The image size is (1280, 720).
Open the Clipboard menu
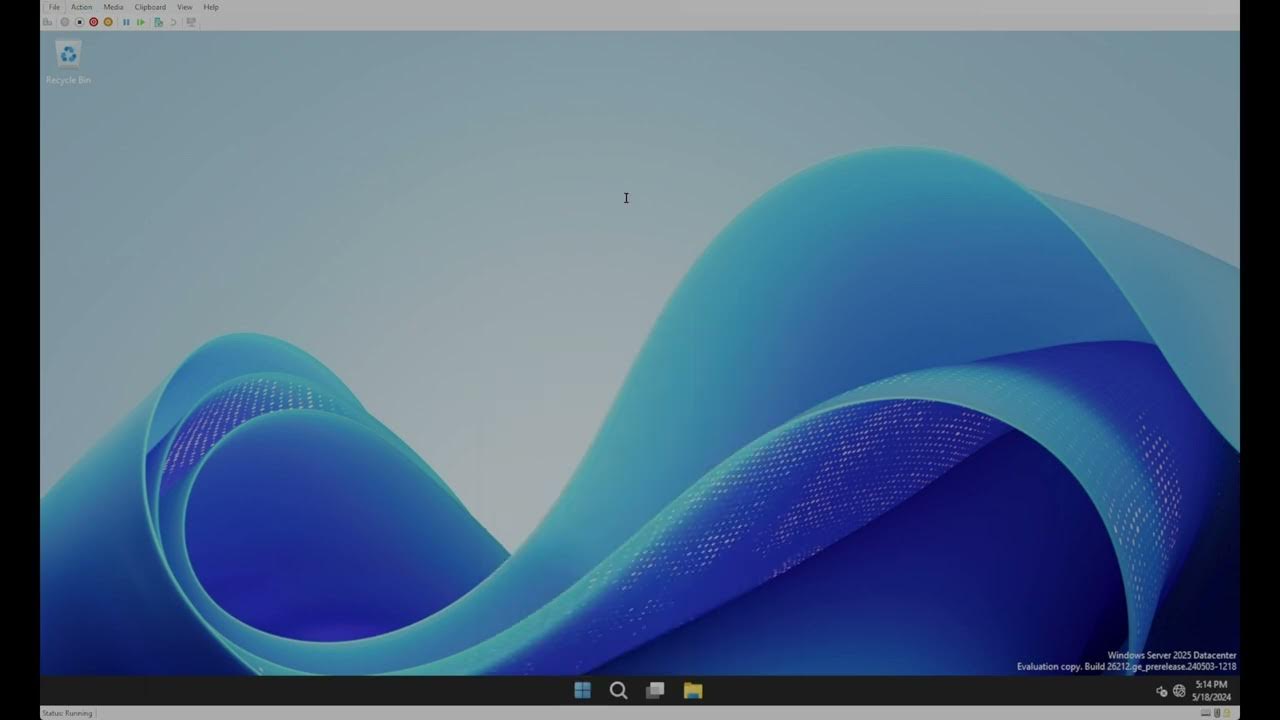coord(150,7)
